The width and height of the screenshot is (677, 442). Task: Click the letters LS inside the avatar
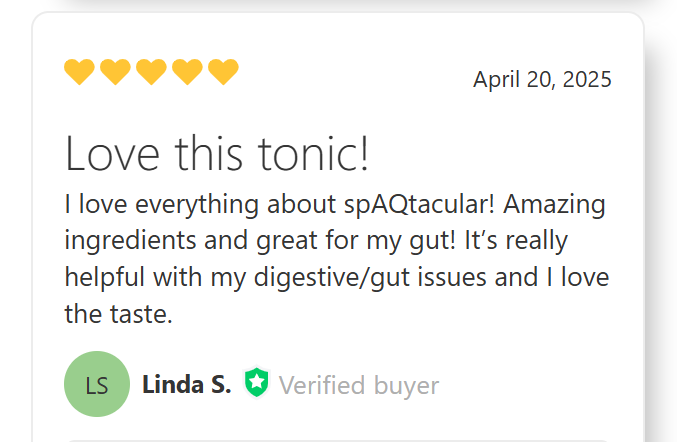97,385
